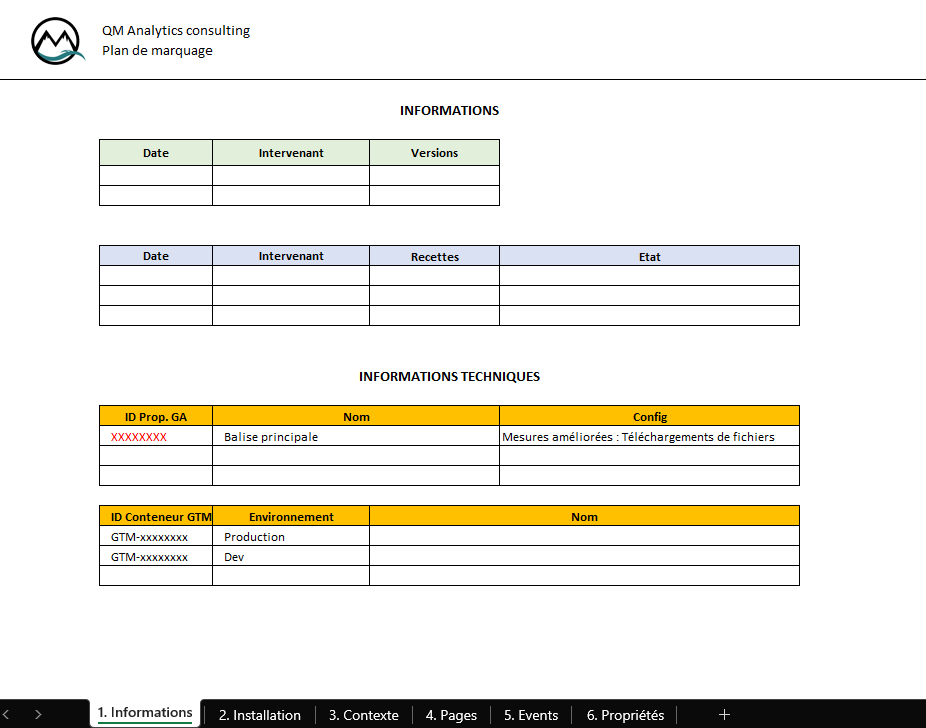Select the GTM-xxxxxxxx cell in Dev row
The image size is (926, 728).
pyautogui.click(x=156, y=556)
